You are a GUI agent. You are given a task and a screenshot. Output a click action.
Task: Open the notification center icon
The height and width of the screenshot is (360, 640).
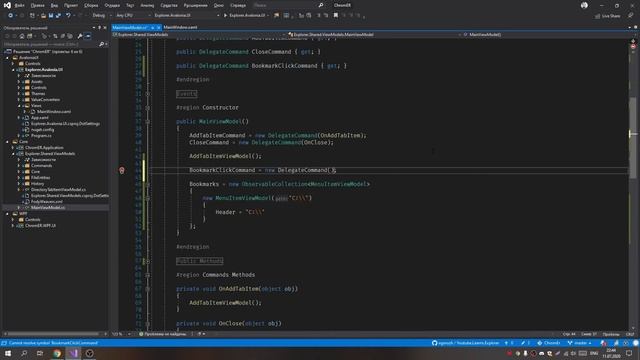629,353
